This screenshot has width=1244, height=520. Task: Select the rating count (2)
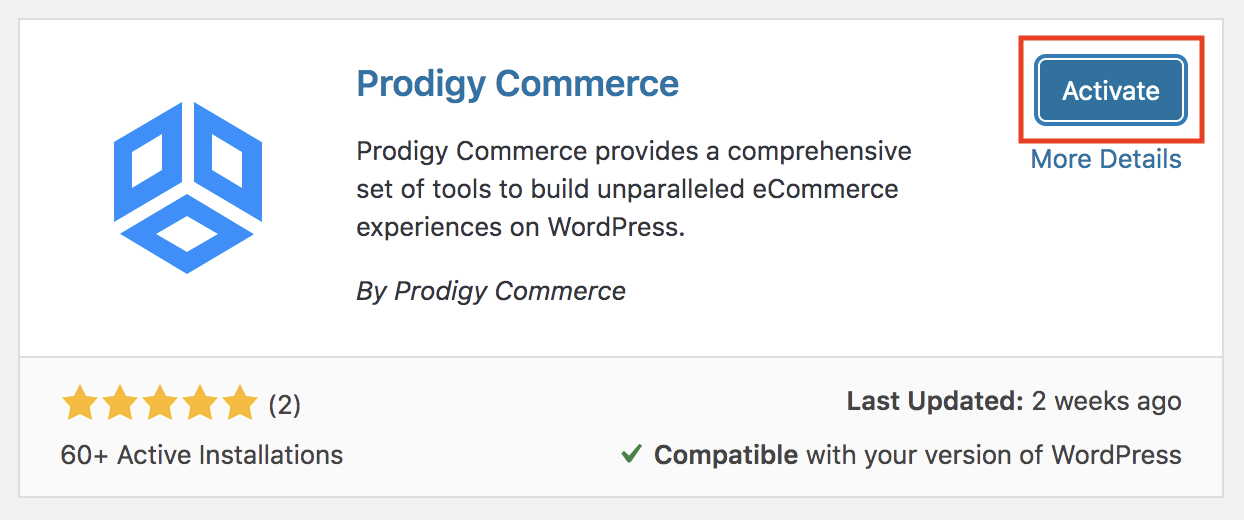coord(285,405)
